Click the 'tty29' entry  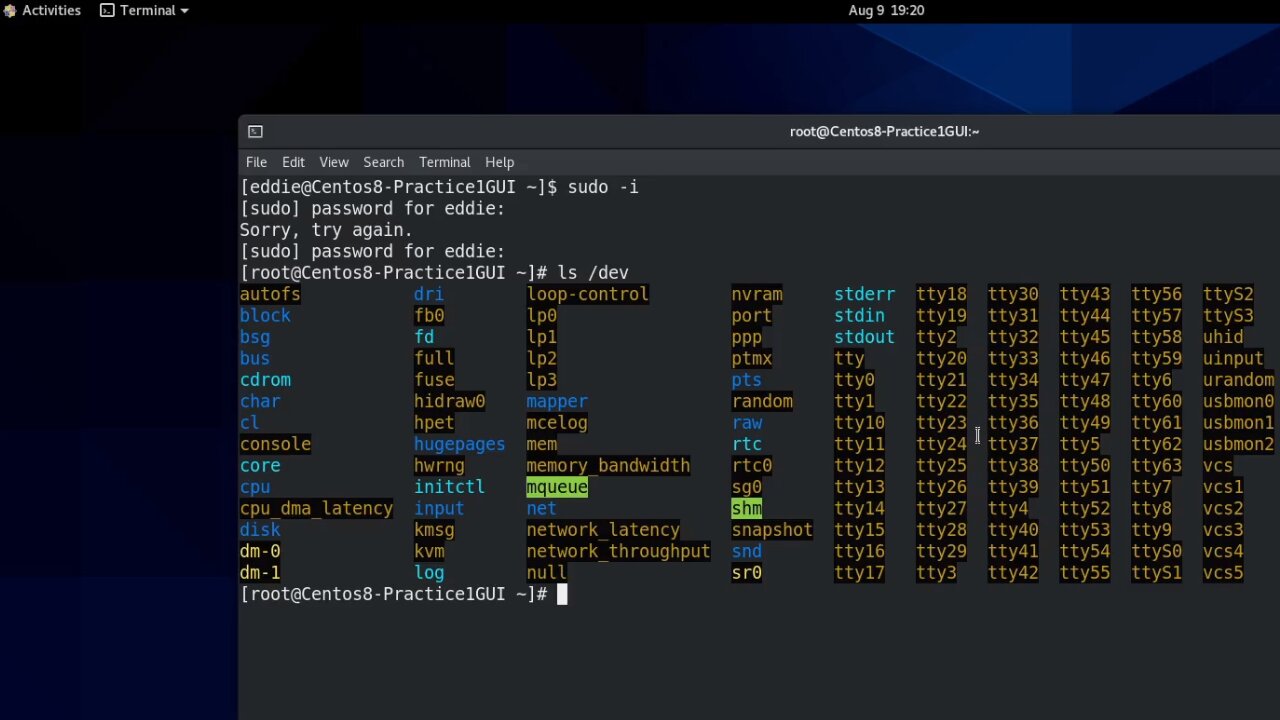point(941,551)
